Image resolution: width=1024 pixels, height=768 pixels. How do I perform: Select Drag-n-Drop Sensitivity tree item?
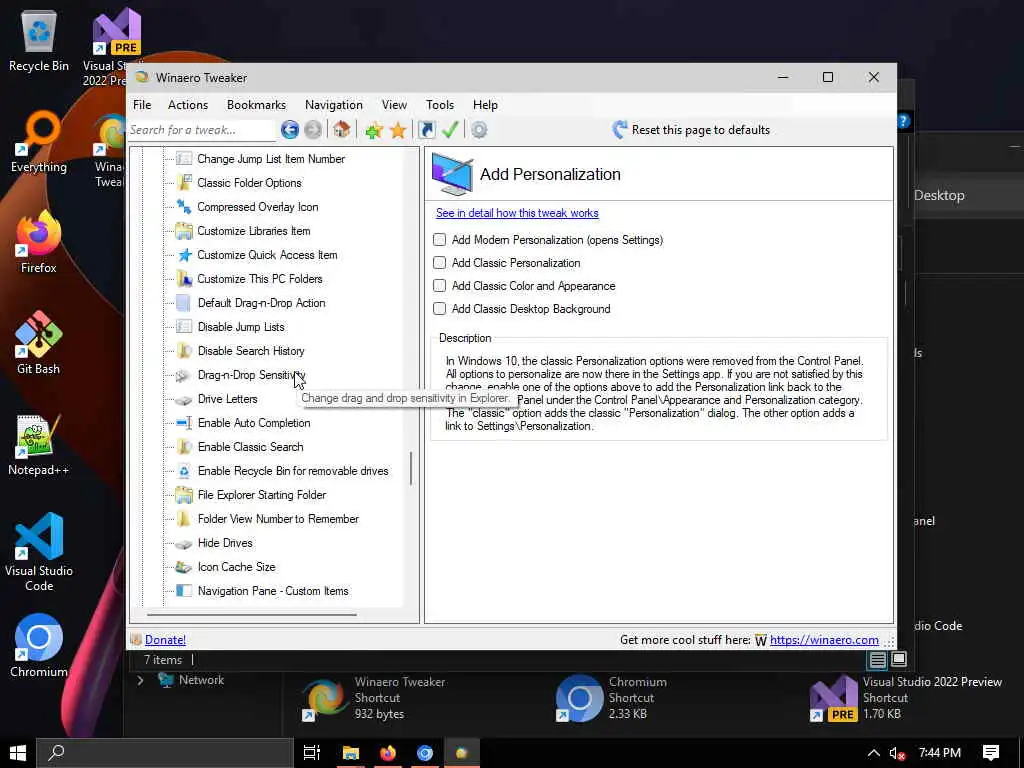[x=251, y=375]
